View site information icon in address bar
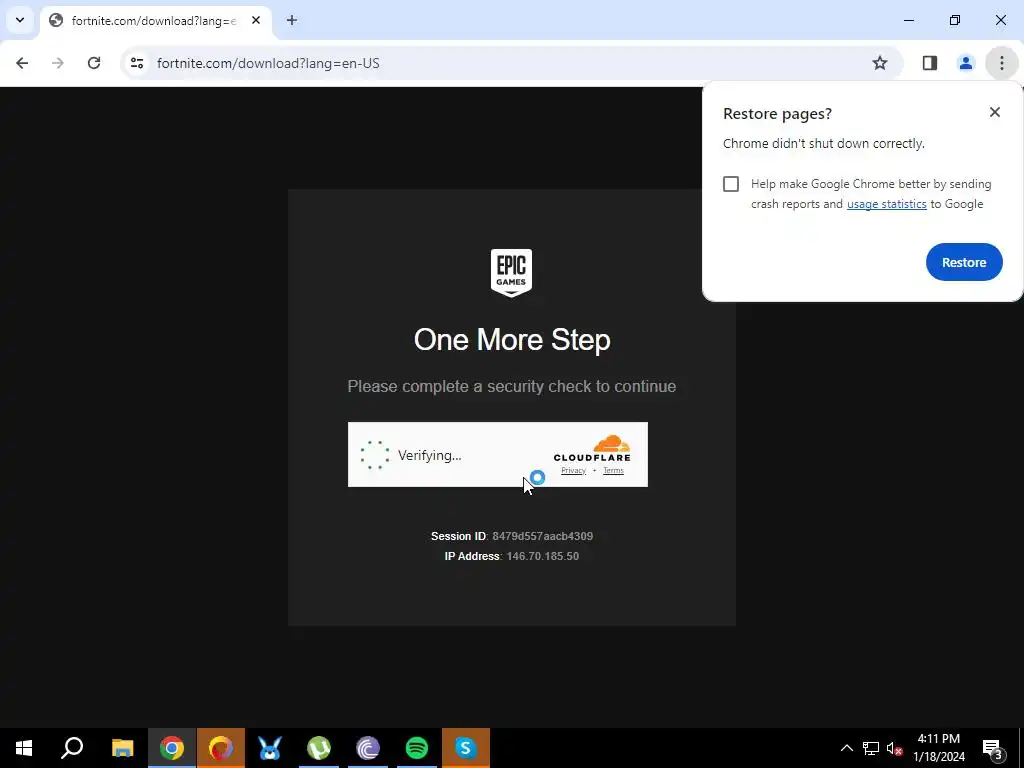This screenshot has width=1024, height=768. pos(136,63)
